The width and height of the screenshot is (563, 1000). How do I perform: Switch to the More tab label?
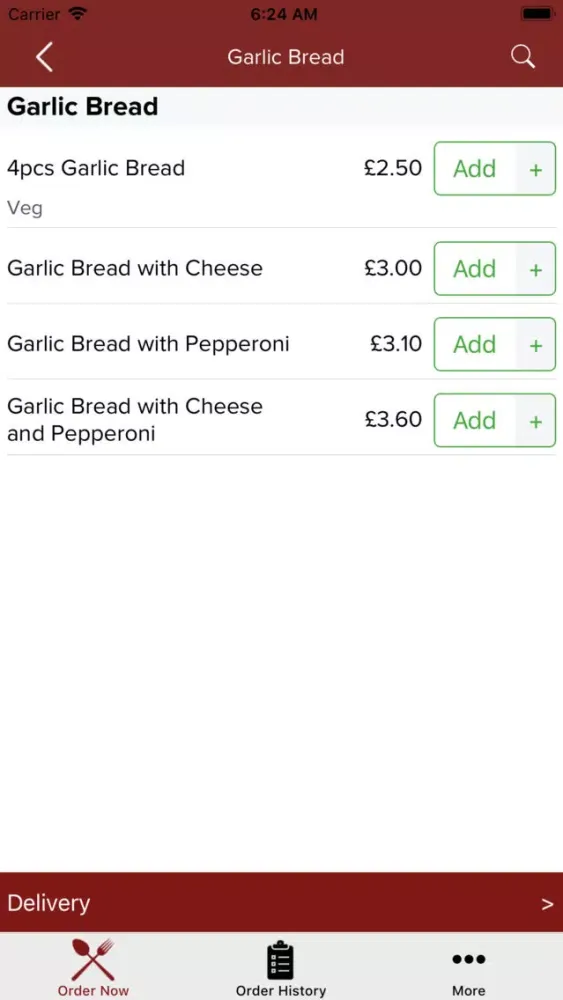[x=469, y=990]
